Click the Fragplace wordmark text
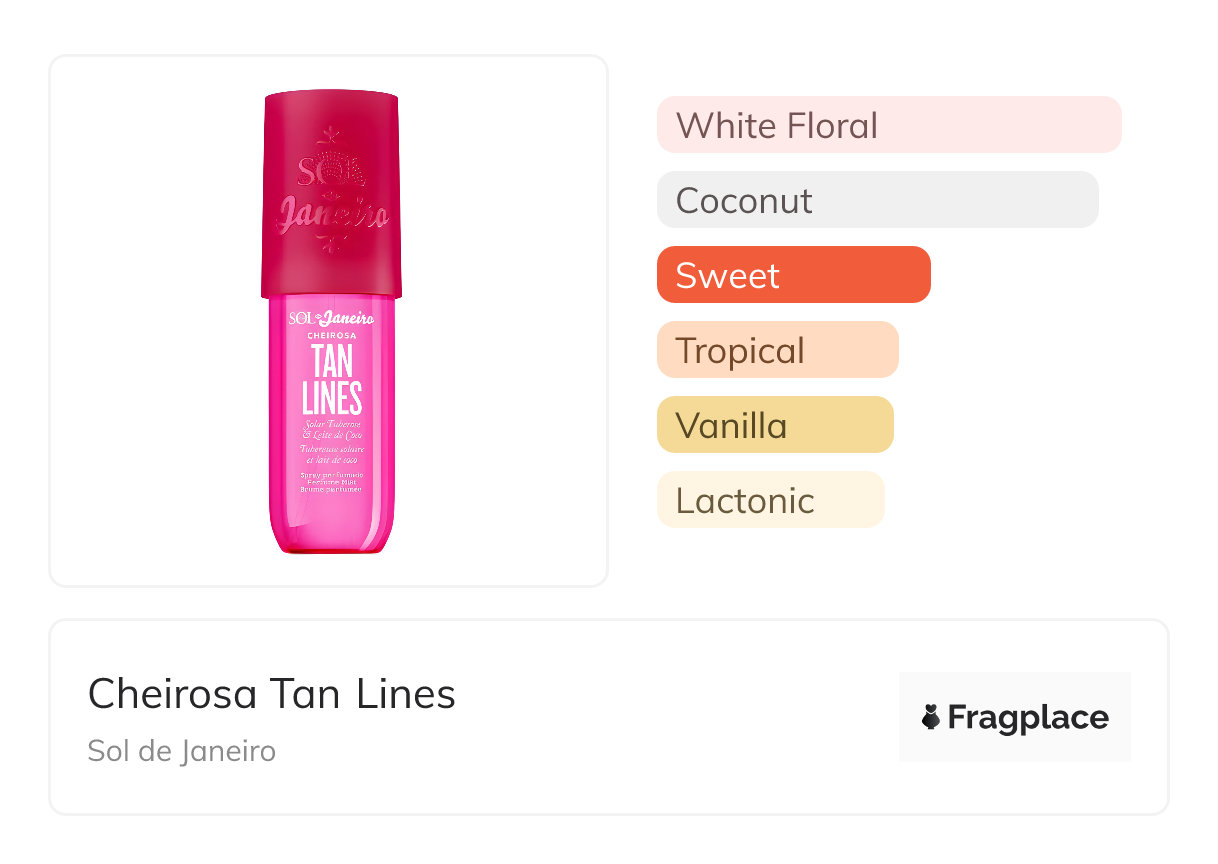 coord(1027,717)
